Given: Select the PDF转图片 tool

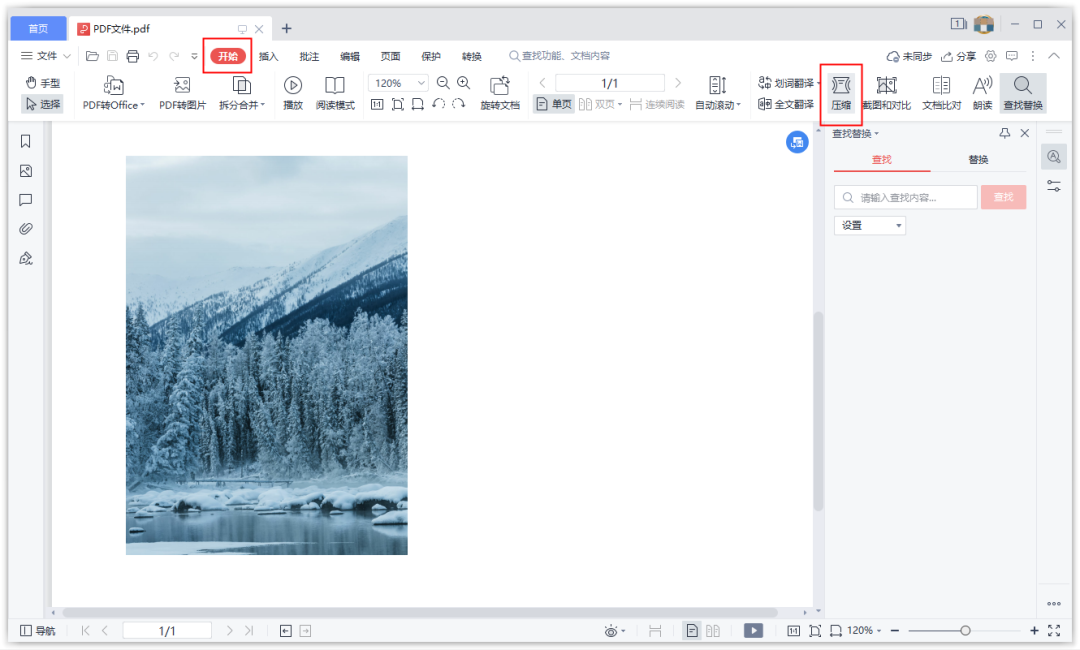Looking at the screenshot, I should [181, 92].
